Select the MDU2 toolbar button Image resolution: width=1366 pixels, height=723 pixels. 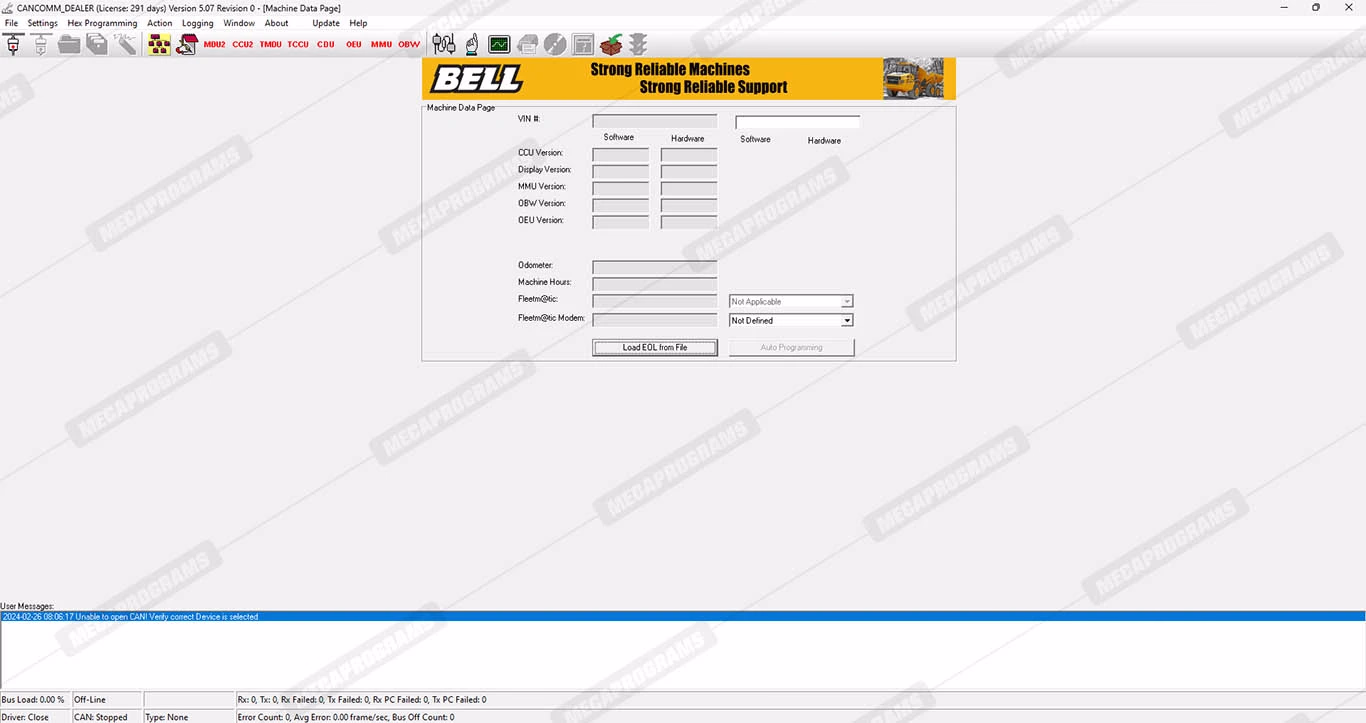[214, 45]
